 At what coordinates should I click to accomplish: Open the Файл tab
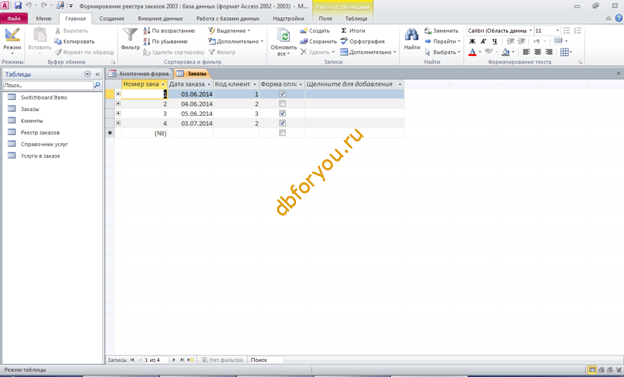click(14, 18)
